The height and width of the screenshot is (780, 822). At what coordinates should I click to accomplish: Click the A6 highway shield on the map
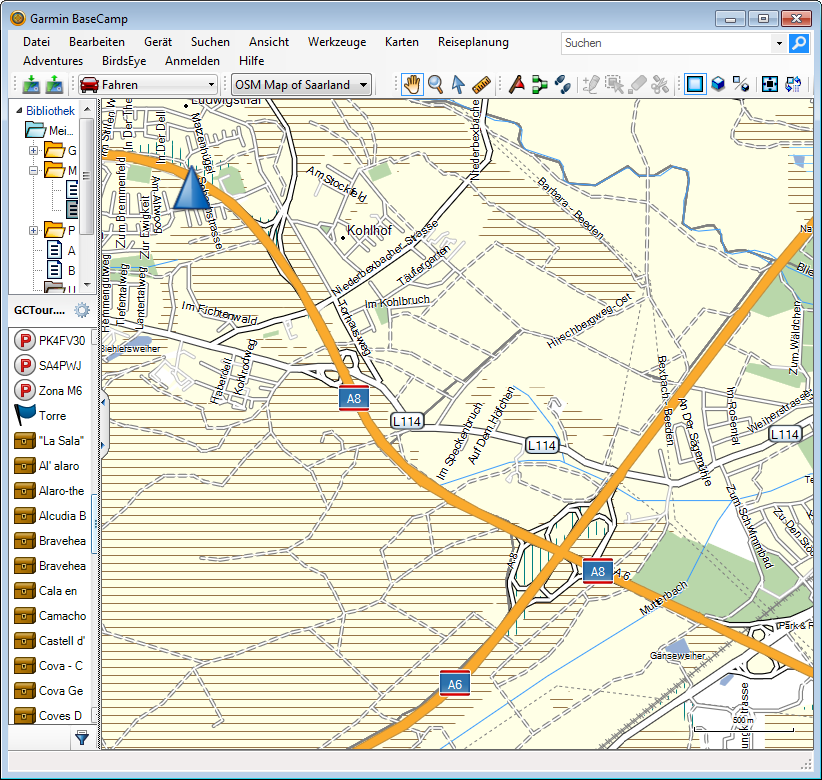click(x=455, y=684)
